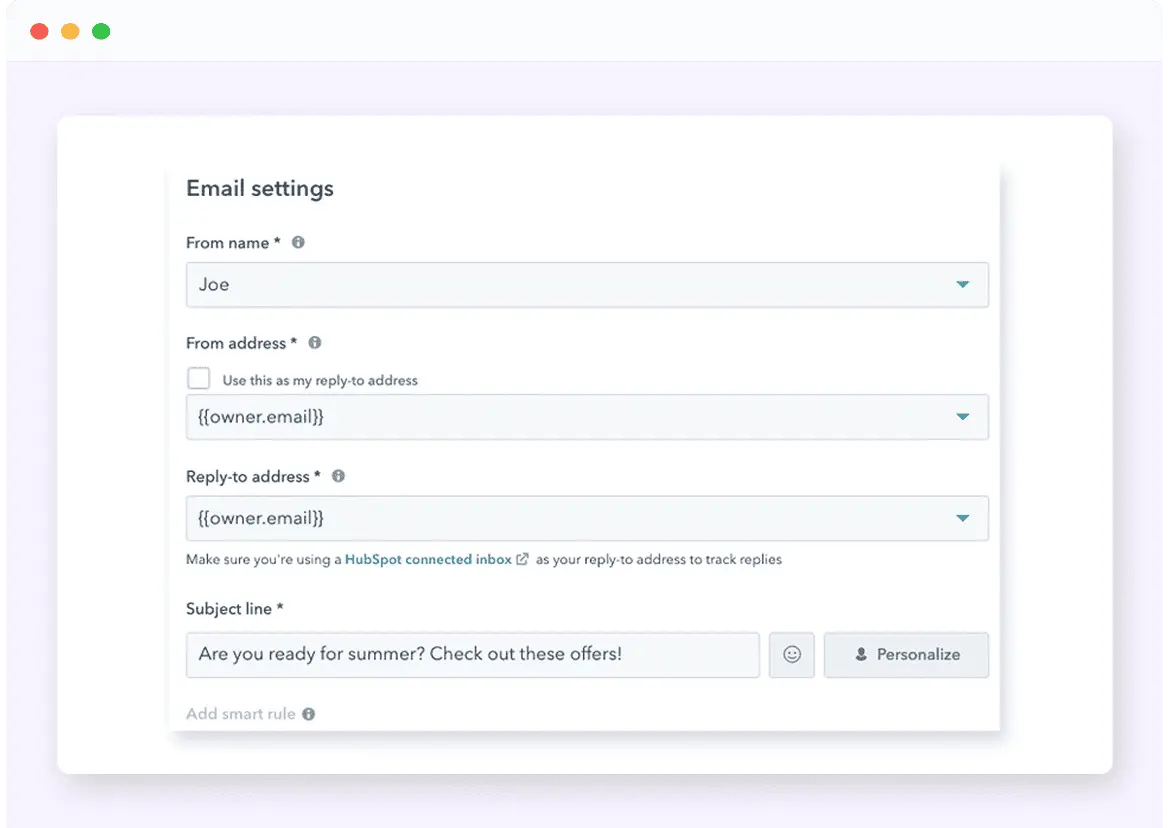The width and height of the screenshot is (1168, 828).
Task: Click inside the Subject line text field
Action: coord(472,655)
